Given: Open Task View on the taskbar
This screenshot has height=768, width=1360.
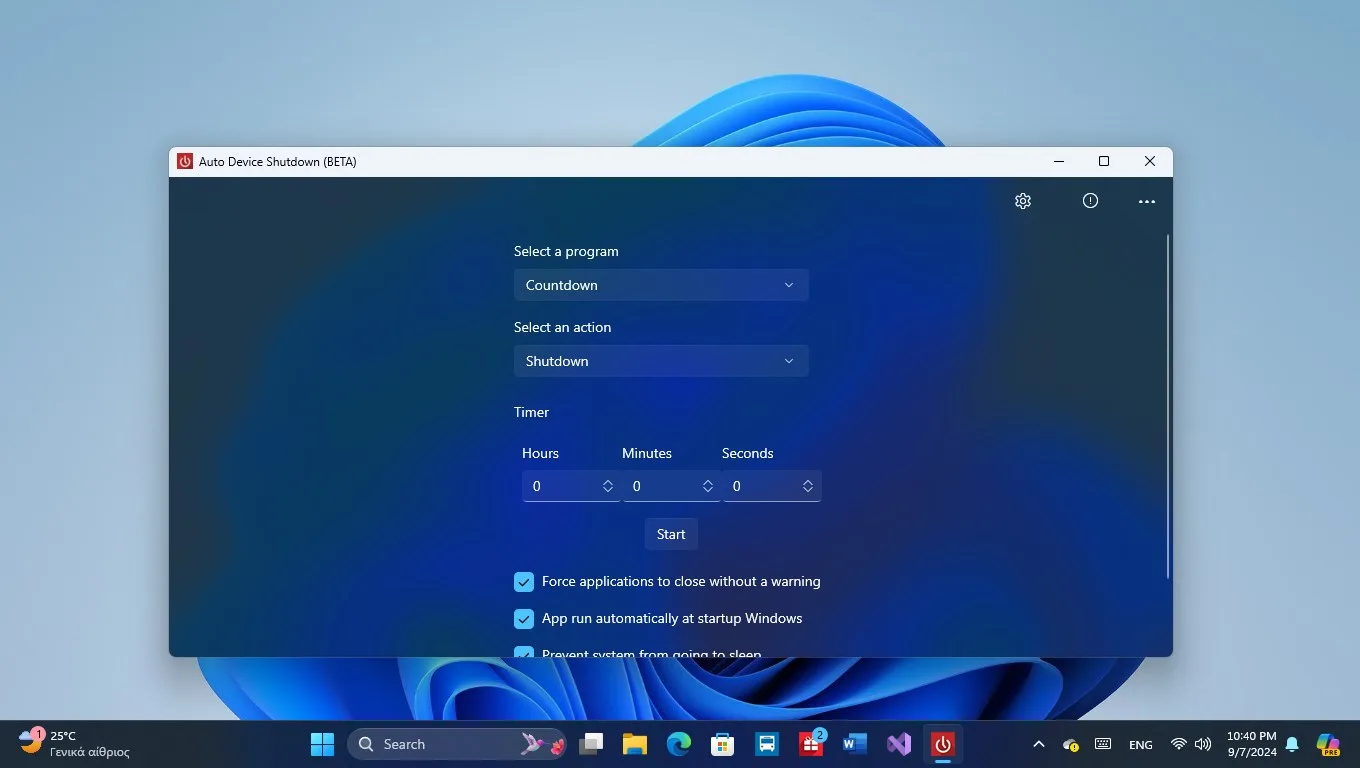Looking at the screenshot, I should pos(592,744).
